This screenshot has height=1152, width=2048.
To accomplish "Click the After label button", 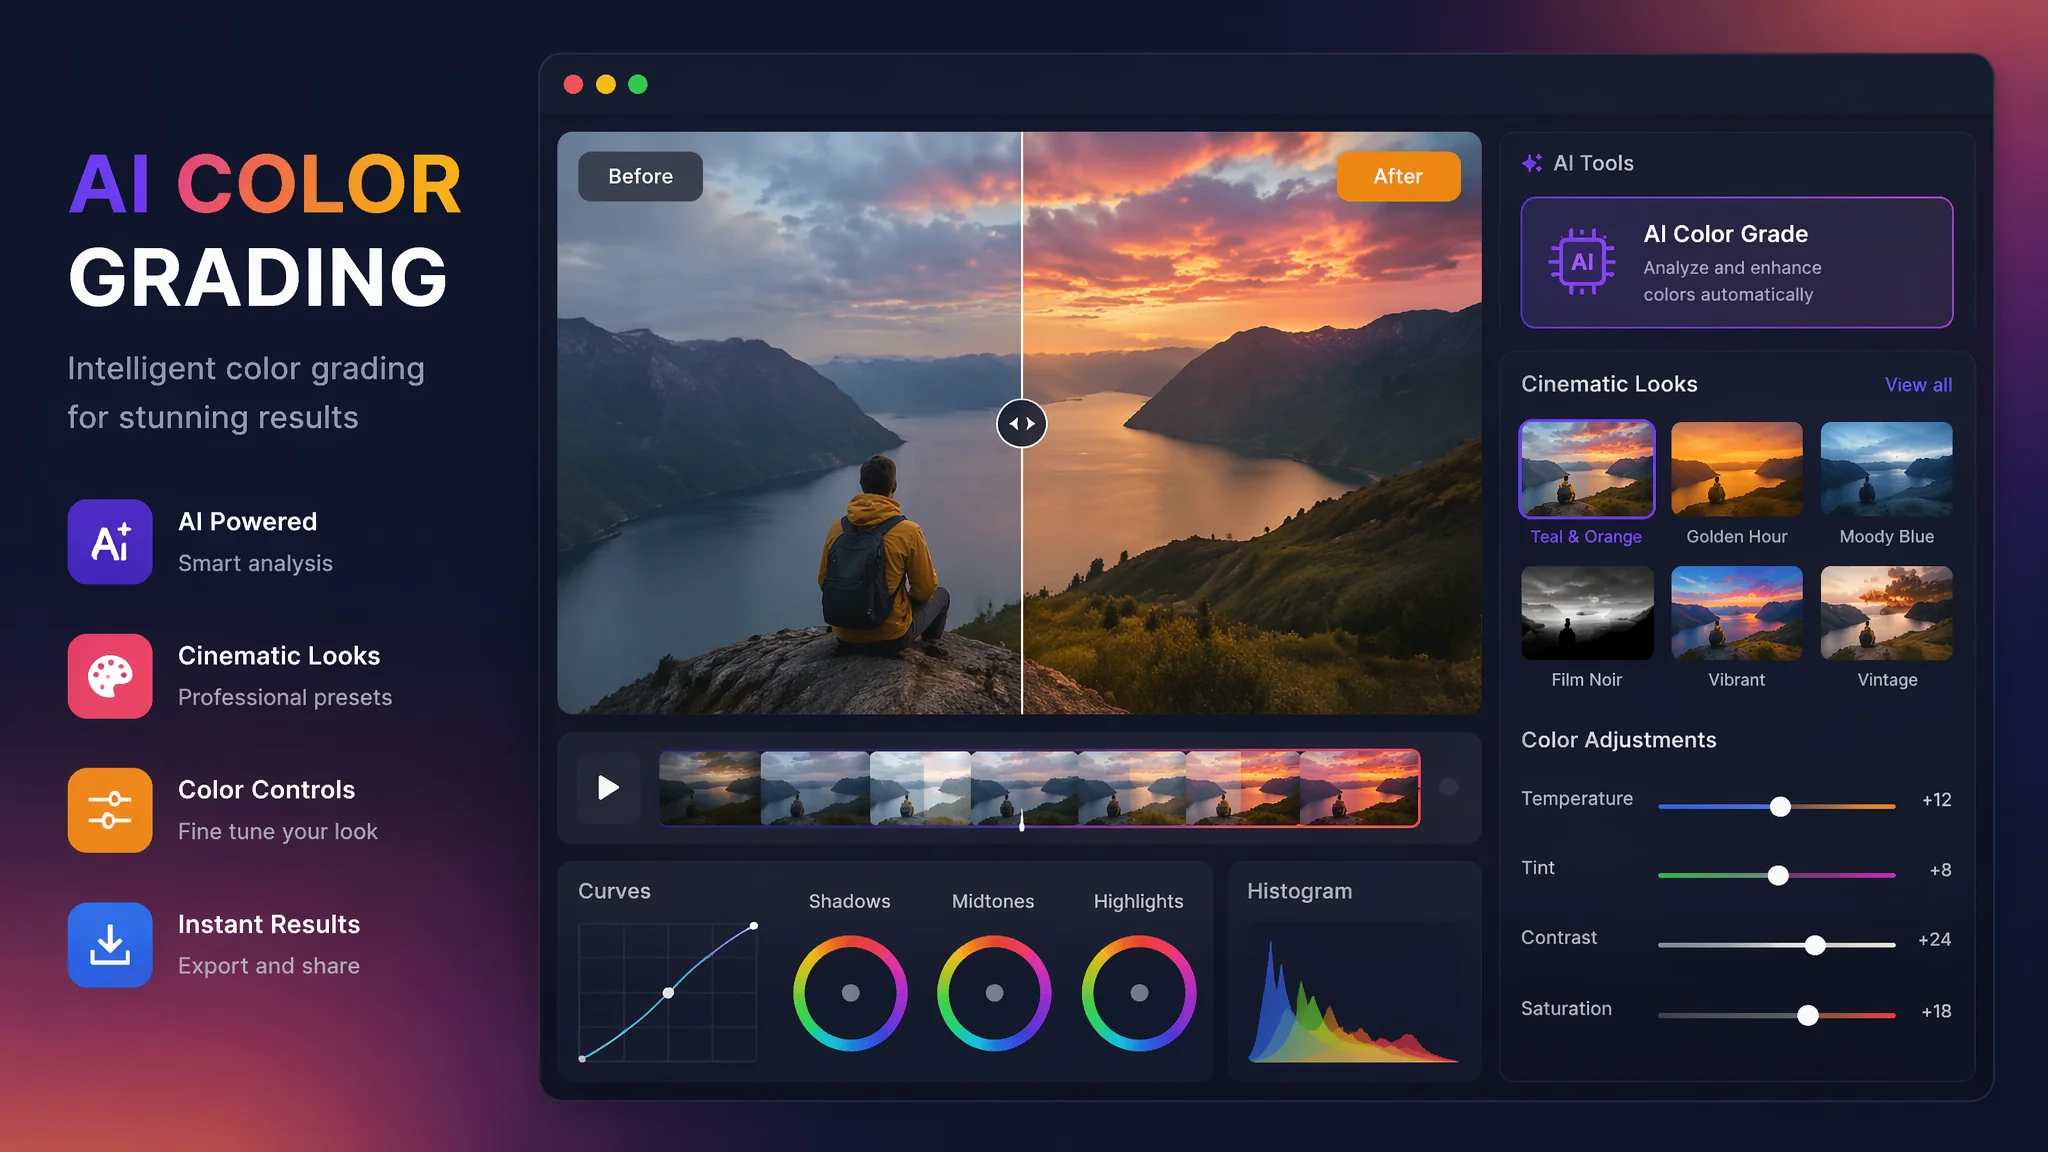I will (1398, 176).
